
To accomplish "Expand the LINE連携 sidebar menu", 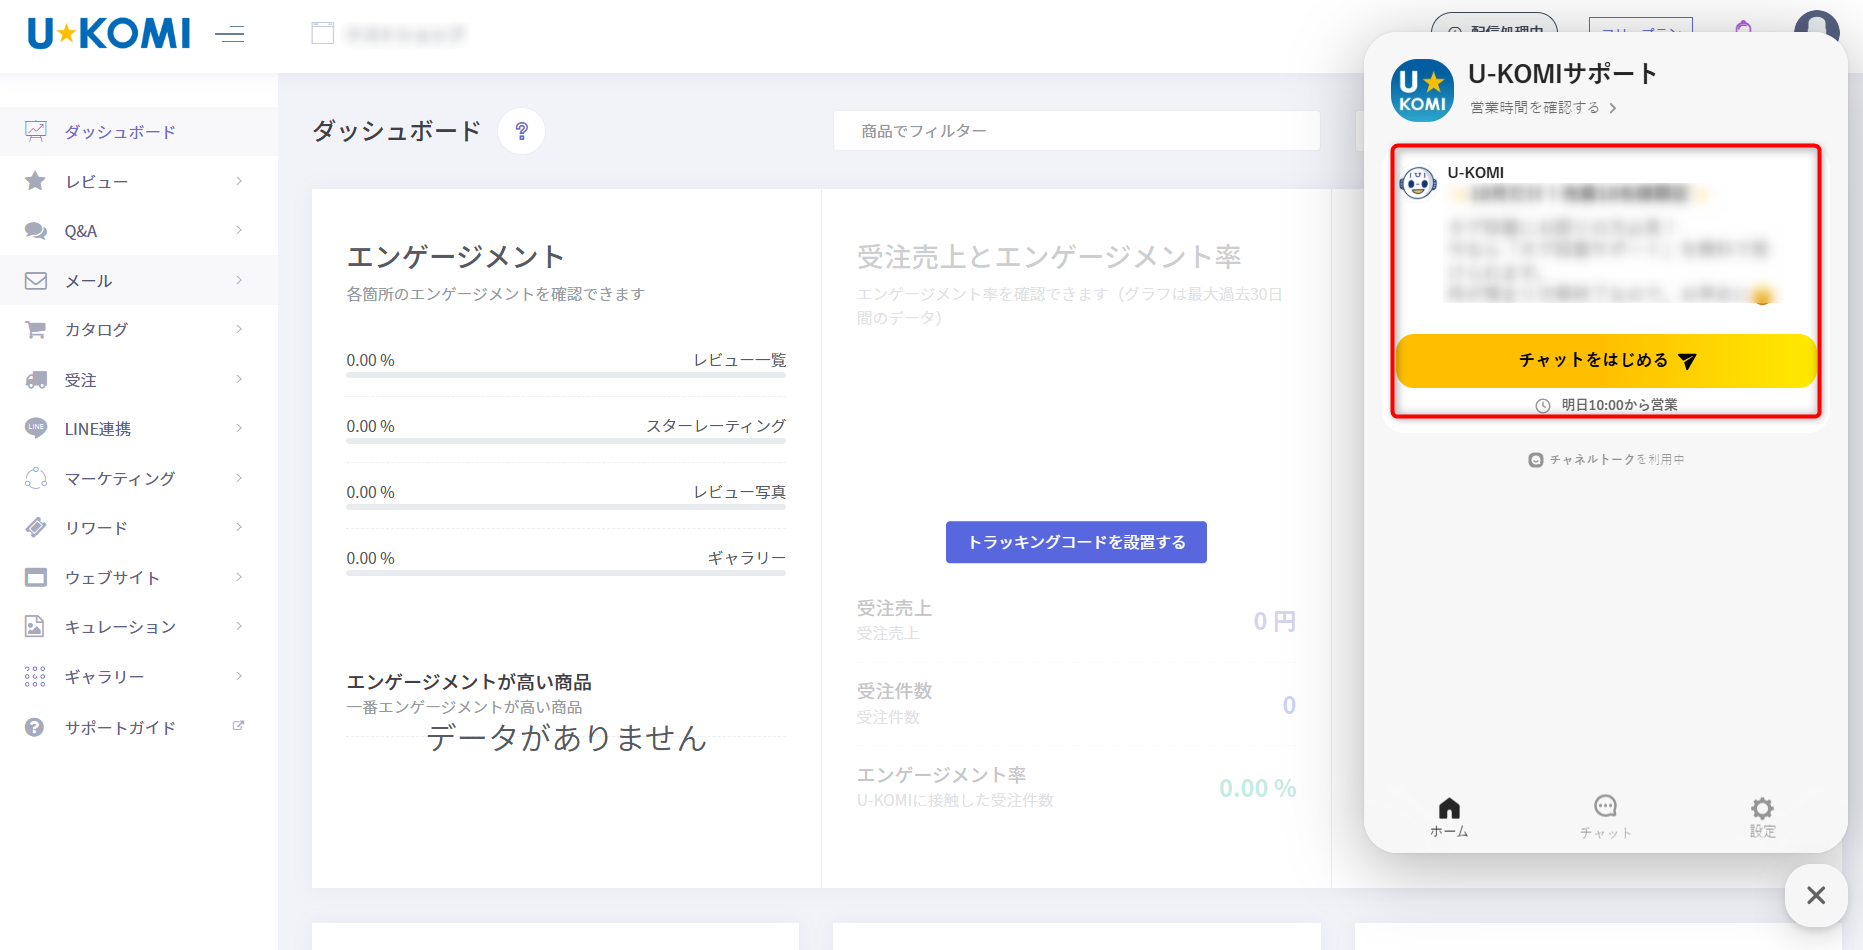I will (x=138, y=429).
